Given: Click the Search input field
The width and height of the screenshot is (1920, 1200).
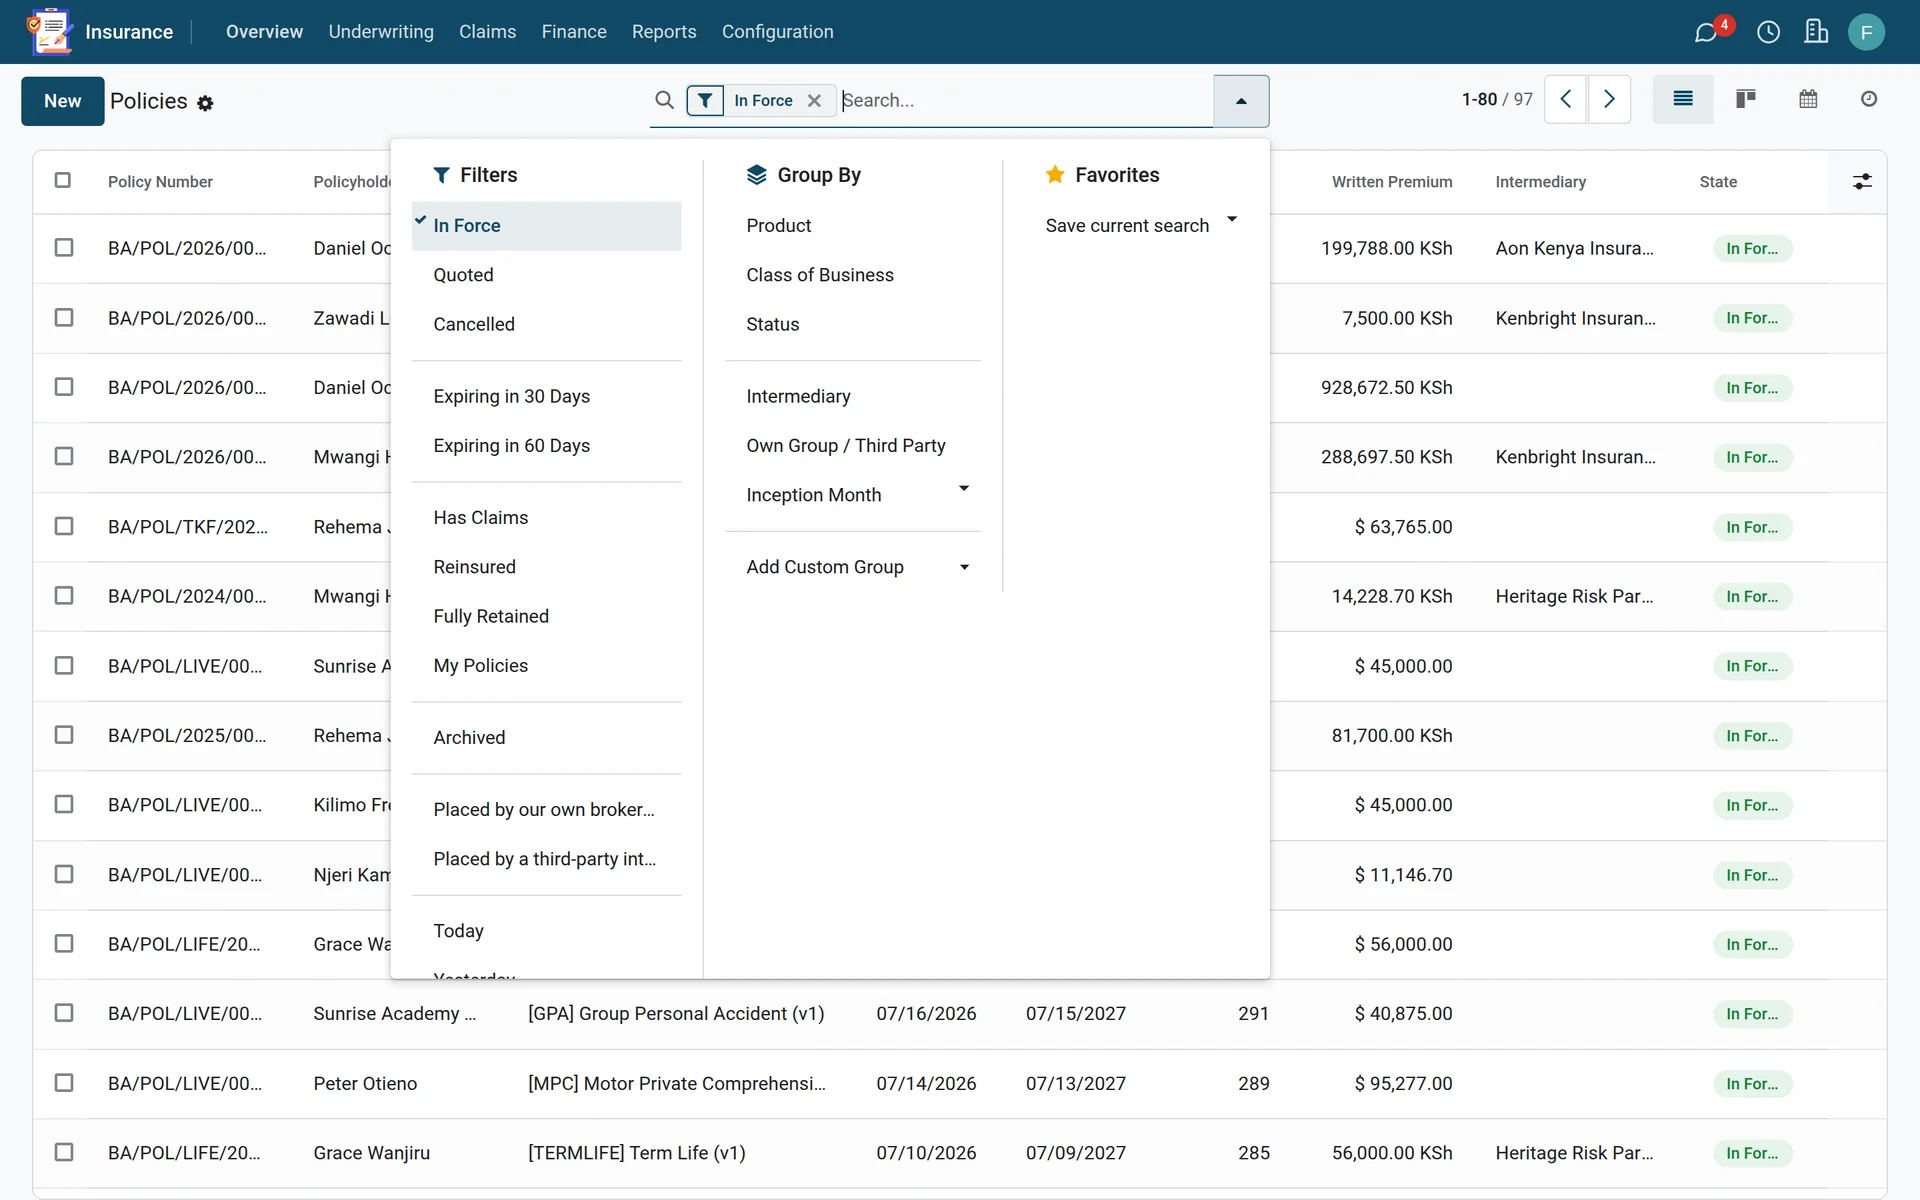Looking at the screenshot, I should pyautogui.click(x=1025, y=100).
